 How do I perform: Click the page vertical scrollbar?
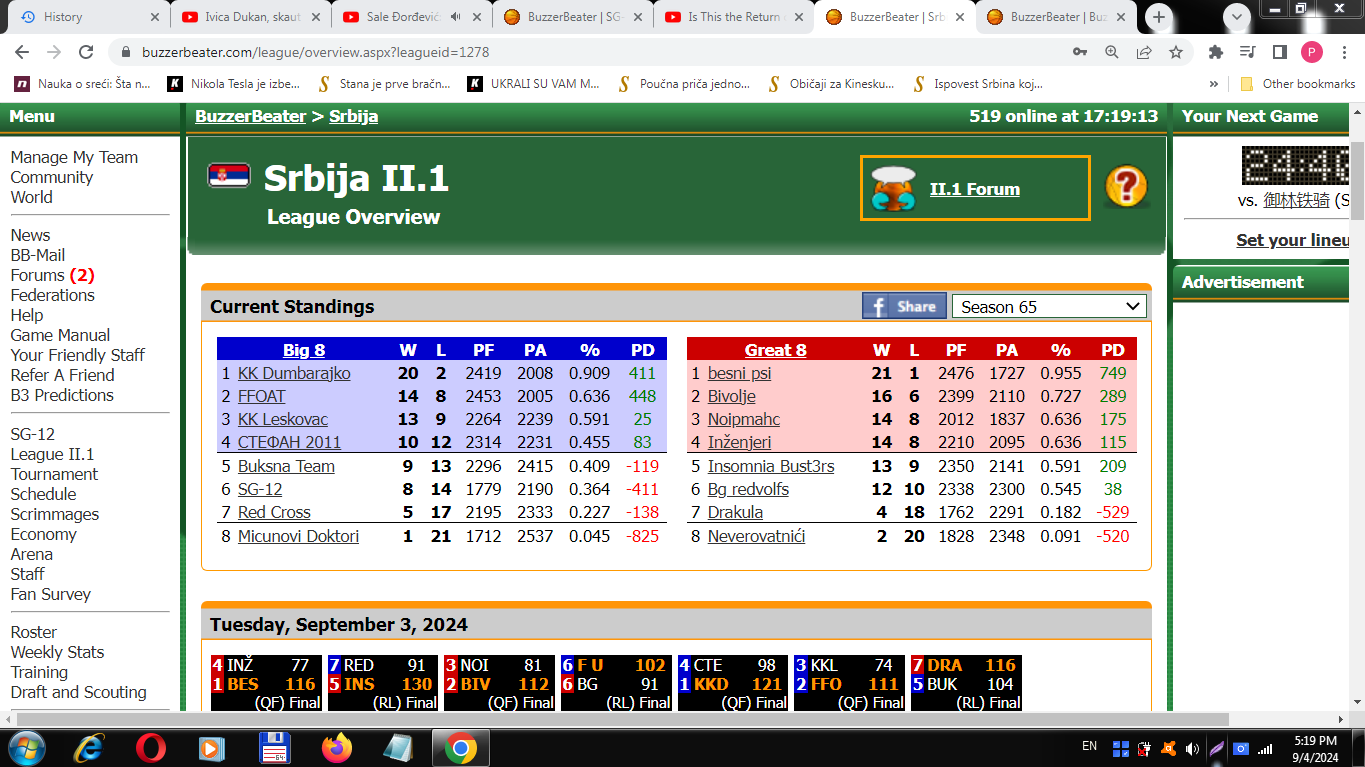[1357, 180]
